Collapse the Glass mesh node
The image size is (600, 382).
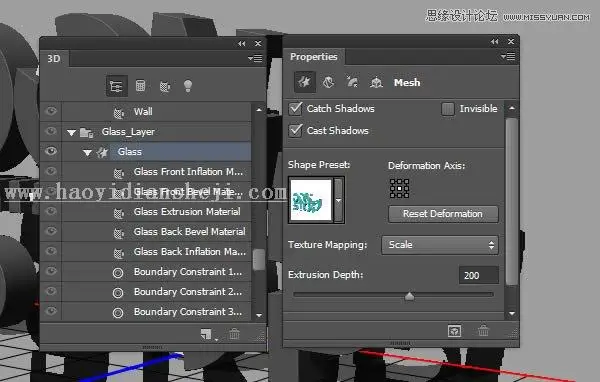(x=87, y=153)
